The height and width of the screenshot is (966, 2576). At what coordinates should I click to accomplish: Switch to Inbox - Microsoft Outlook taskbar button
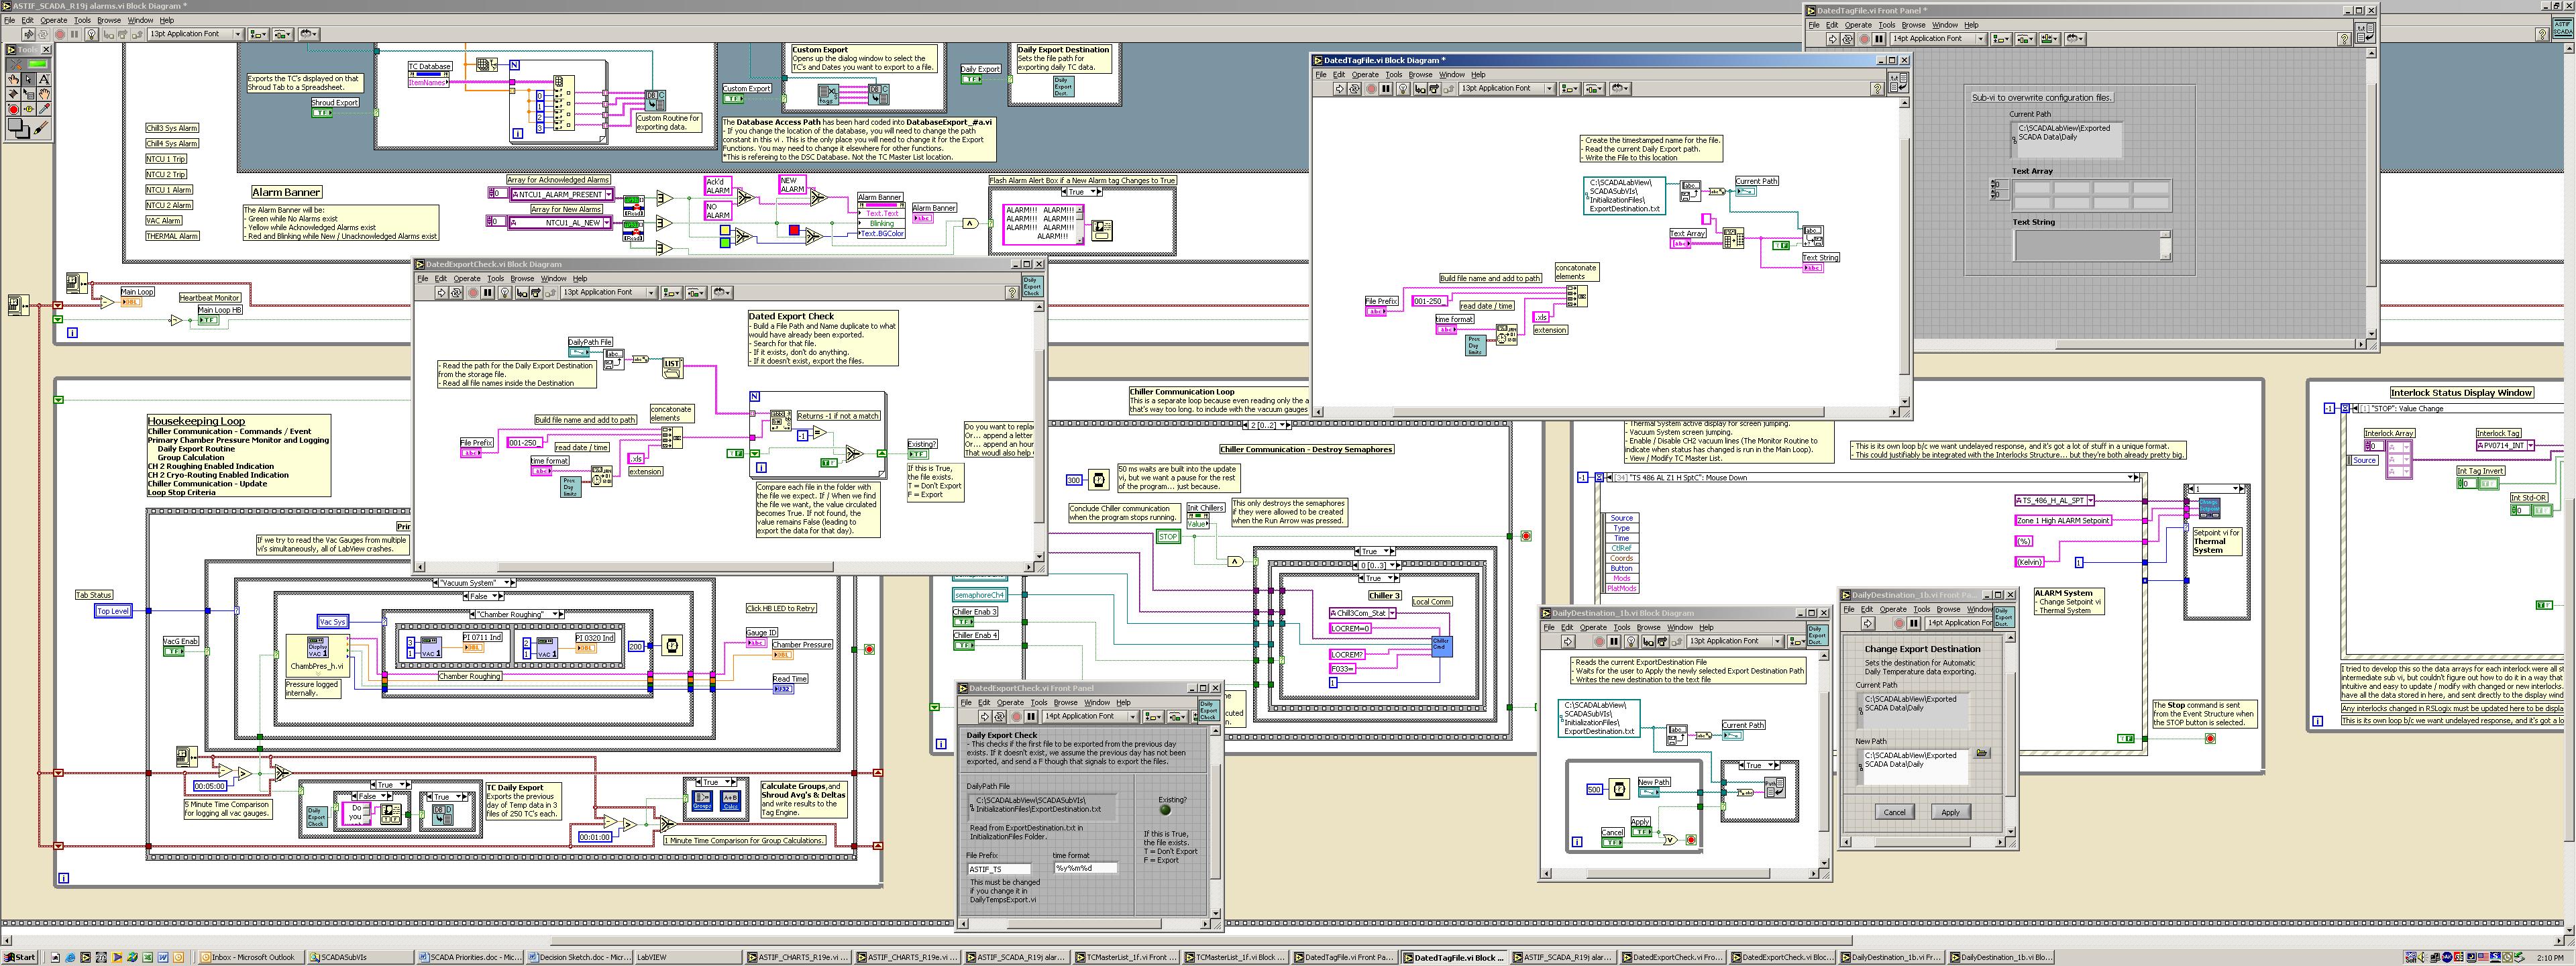point(252,957)
